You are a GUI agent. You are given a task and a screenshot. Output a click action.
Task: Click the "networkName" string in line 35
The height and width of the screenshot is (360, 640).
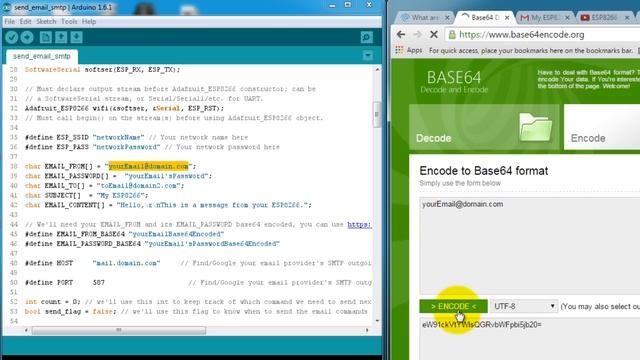pyautogui.click(x=118, y=137)
